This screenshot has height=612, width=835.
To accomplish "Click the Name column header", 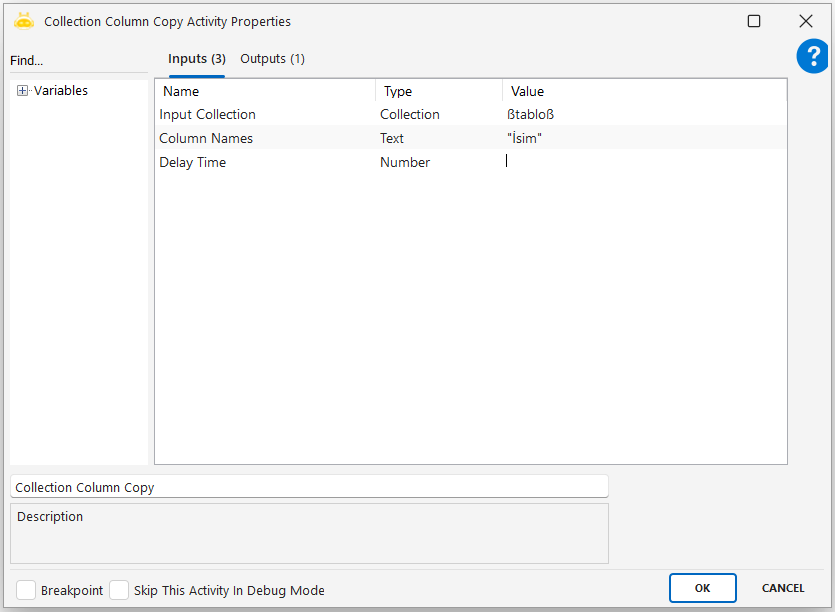I will pos(265,91).
